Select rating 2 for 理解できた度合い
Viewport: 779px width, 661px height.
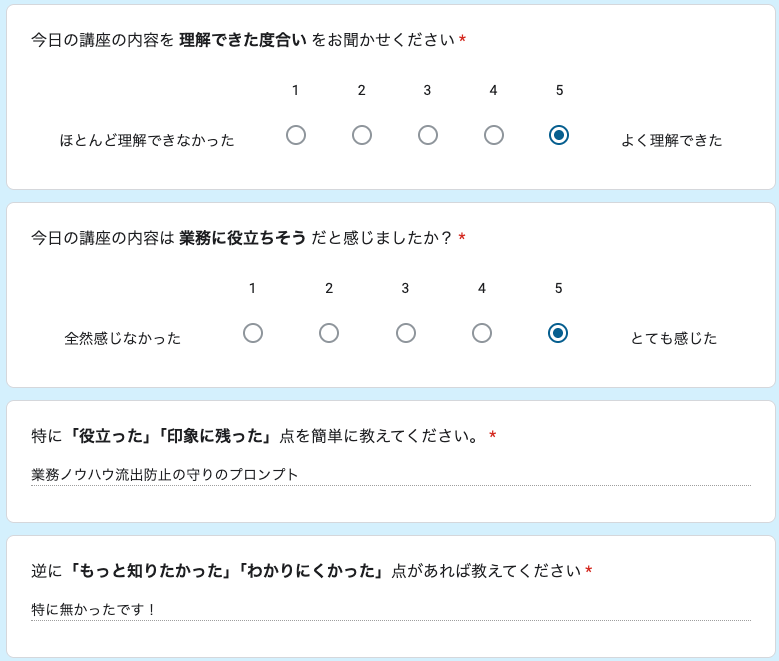[x=362, y=135]
